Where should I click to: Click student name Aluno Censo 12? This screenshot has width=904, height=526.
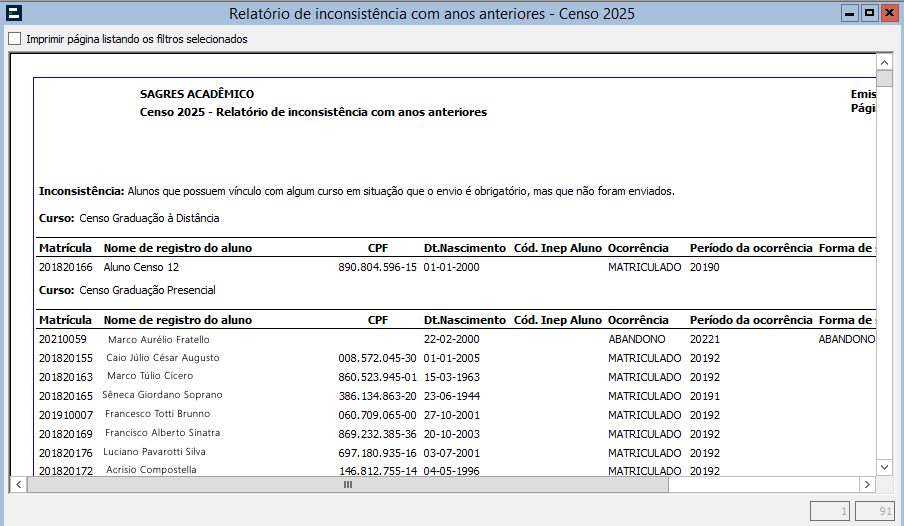tap(141, 267)
